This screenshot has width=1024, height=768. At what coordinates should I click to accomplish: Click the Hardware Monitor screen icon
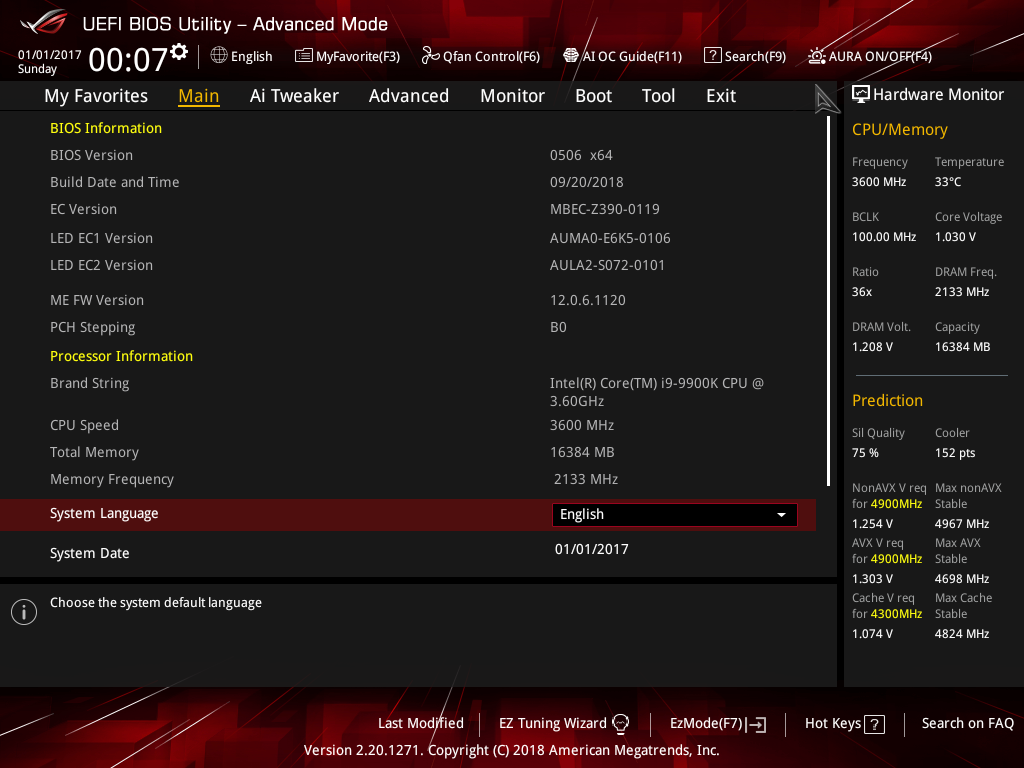coord(861,95)
